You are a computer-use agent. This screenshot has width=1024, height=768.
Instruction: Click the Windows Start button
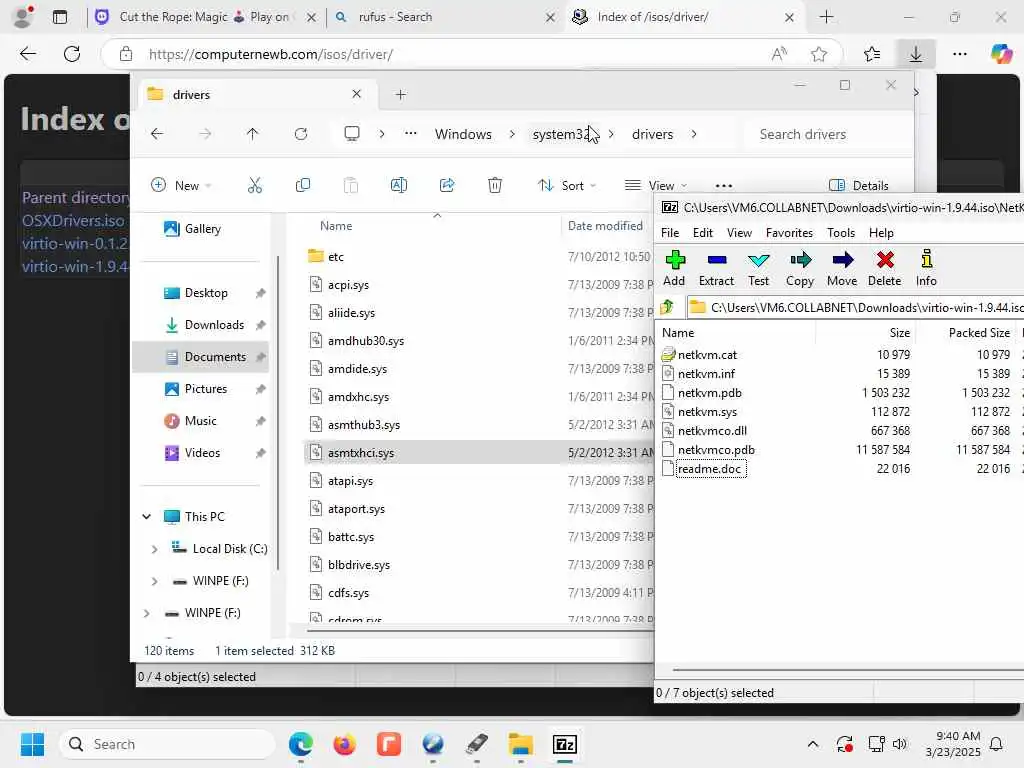click(32, 744)
